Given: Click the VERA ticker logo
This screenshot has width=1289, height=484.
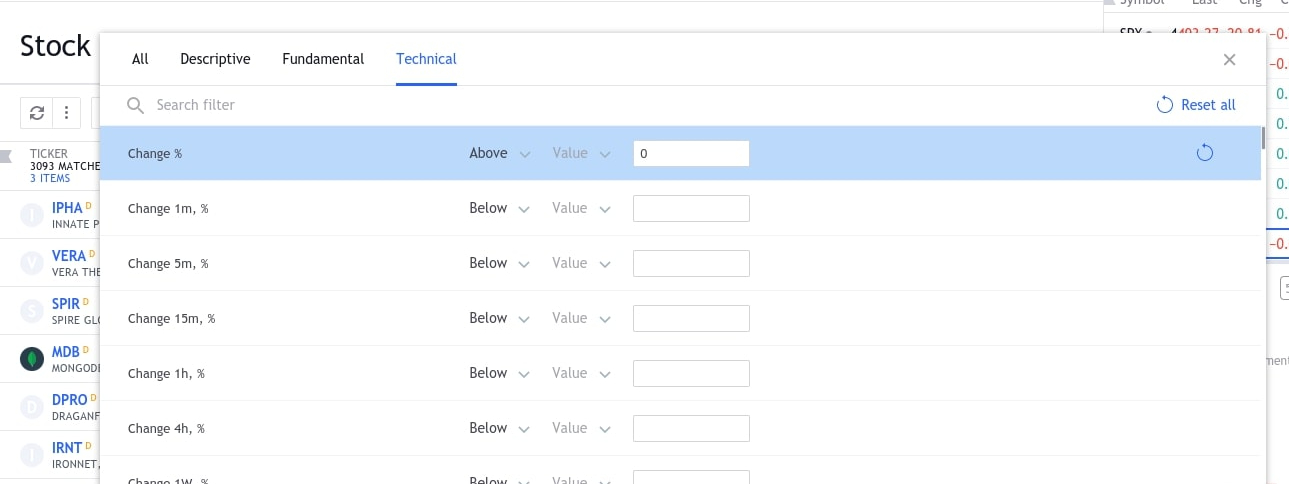Looking at the screenshot, I should pyautogui.click(x=33, y=263).
